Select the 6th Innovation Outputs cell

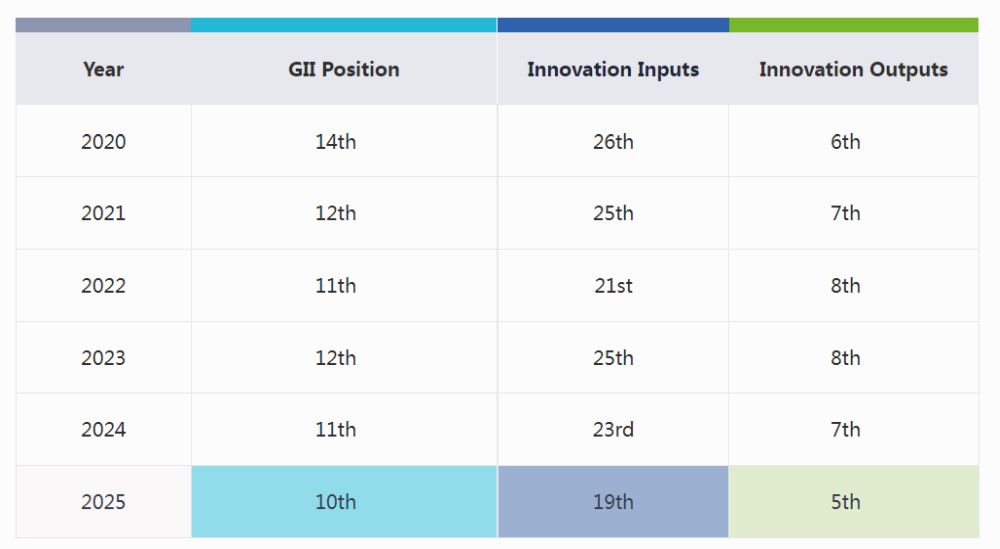click(x=845, y=141)
